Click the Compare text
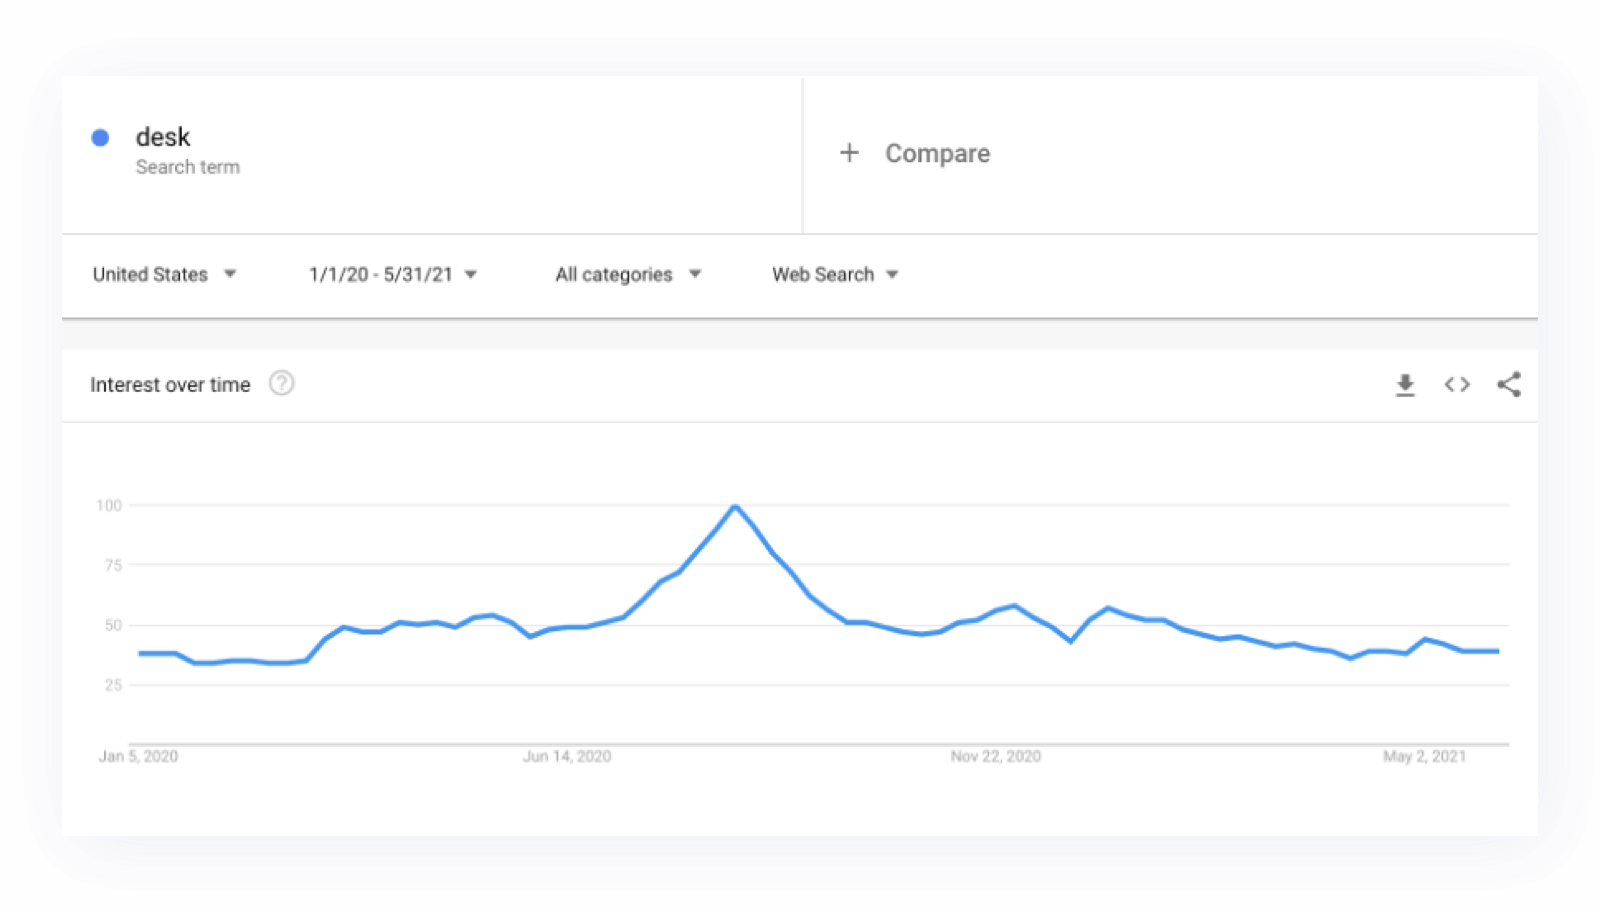 pos(937,153)
